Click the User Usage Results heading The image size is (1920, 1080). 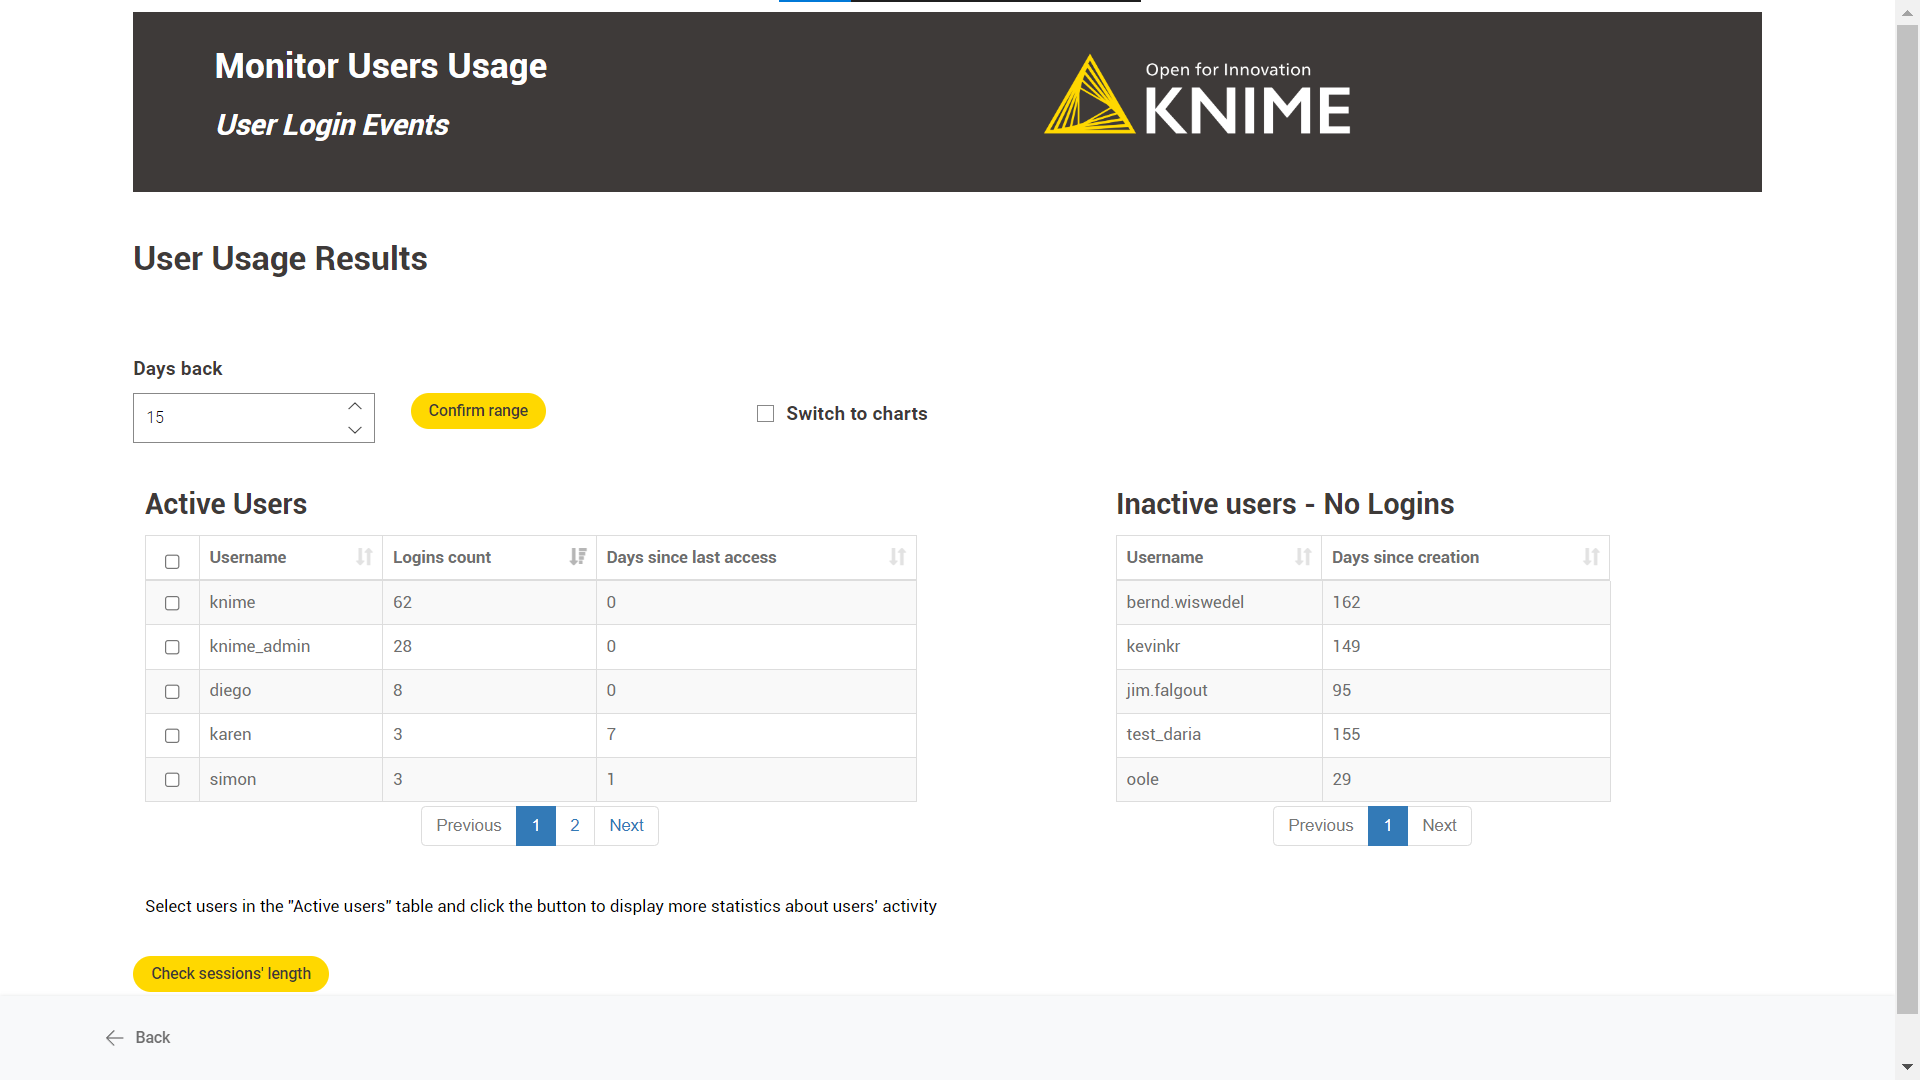click(x=280, y=259)
